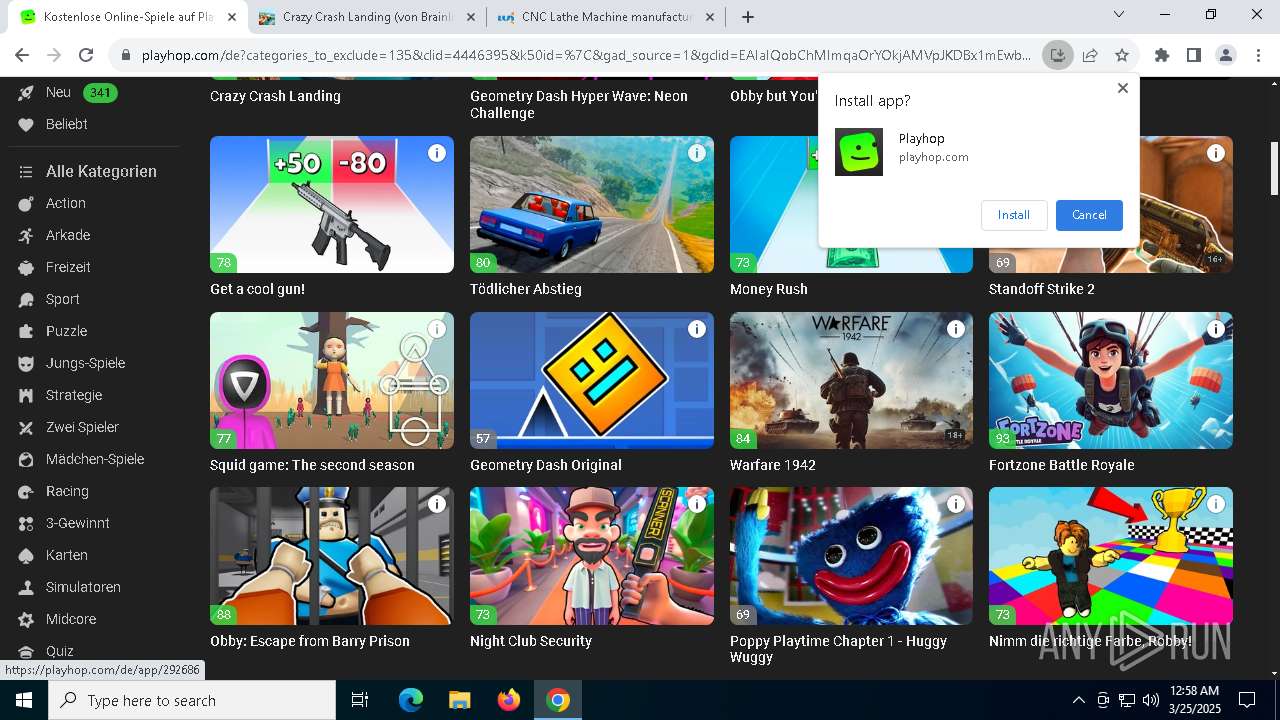The image size is (1280, 720).
Task: Show info for Night Club Security
Action: click(x=697, y=504)
